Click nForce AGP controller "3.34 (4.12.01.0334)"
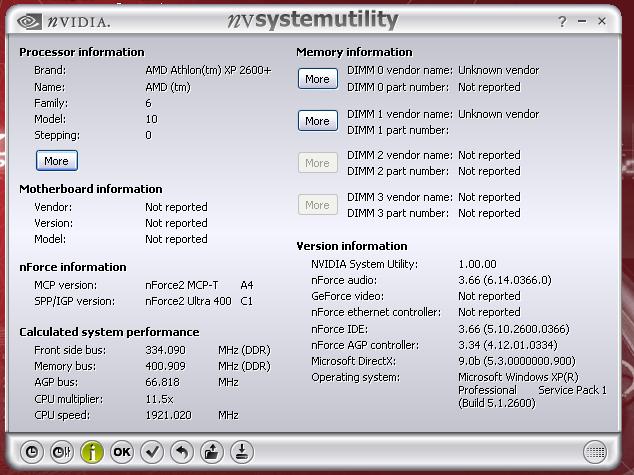Screen dimensions: 634x475 508,345
